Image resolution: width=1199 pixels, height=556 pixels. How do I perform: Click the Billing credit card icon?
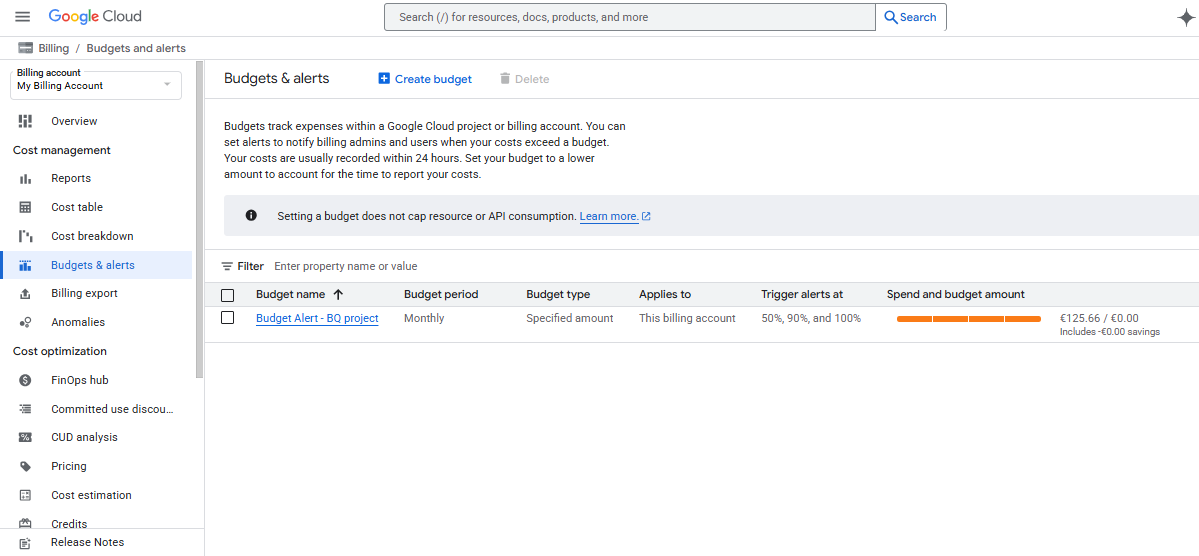[x=24, y=48]
